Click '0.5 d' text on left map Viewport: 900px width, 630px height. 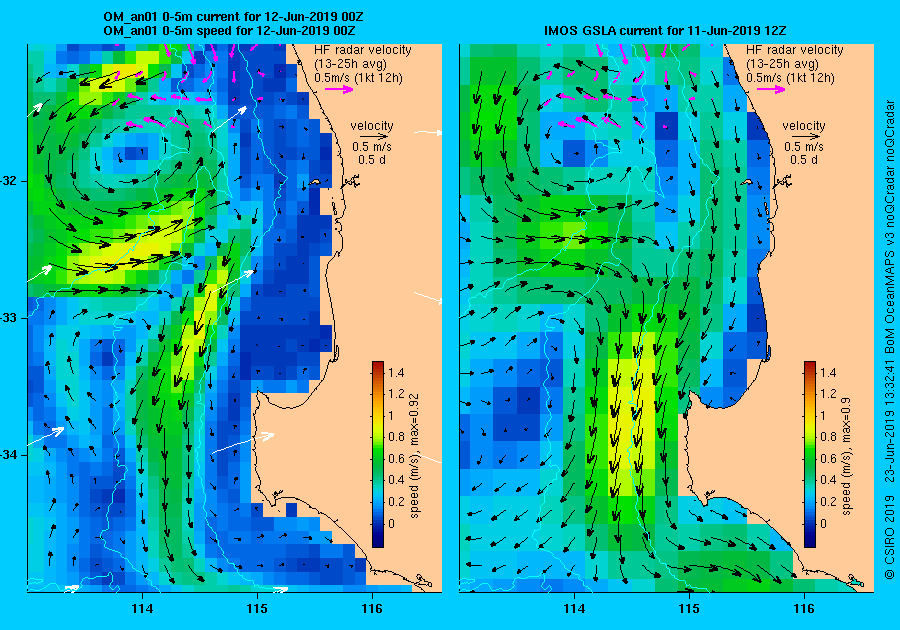pos(372,160)
